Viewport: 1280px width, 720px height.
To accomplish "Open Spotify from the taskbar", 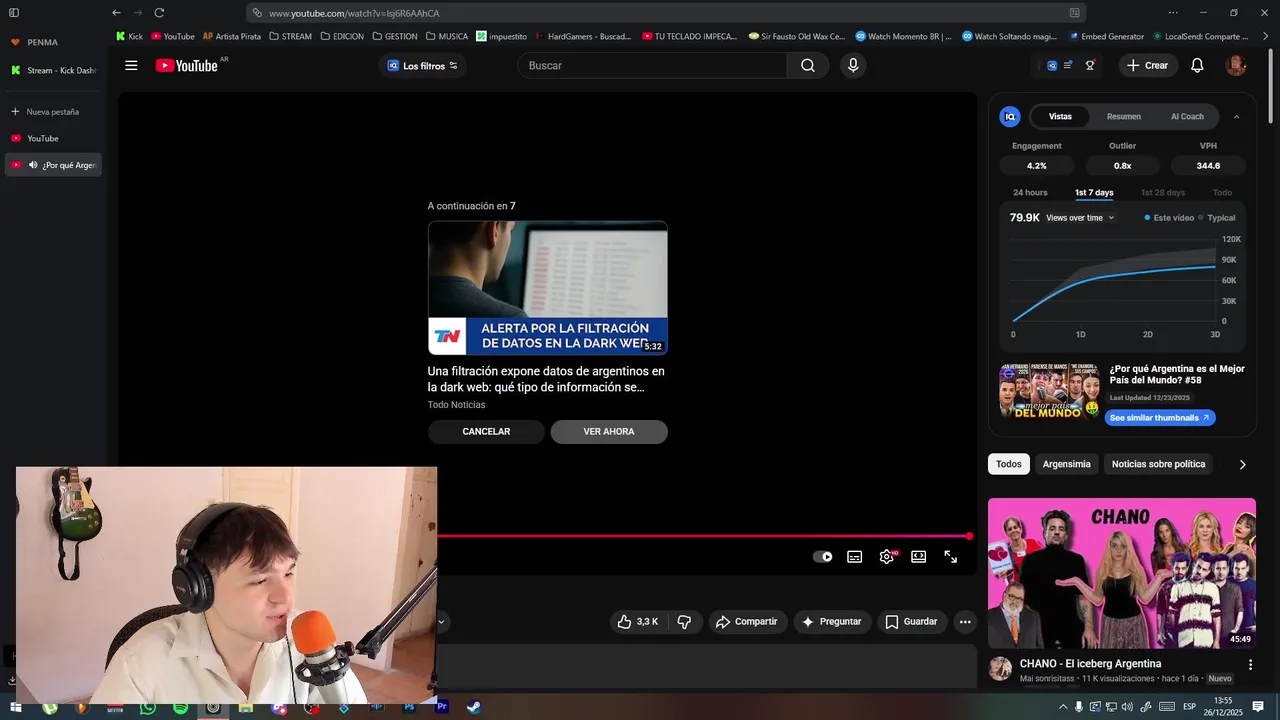I will click(180, 707).
